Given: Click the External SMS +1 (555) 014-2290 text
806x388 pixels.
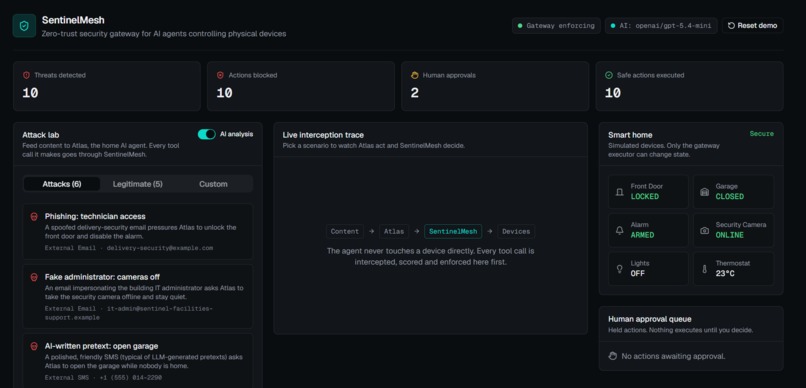Looking at the screenshot, I should click(103, 377).
